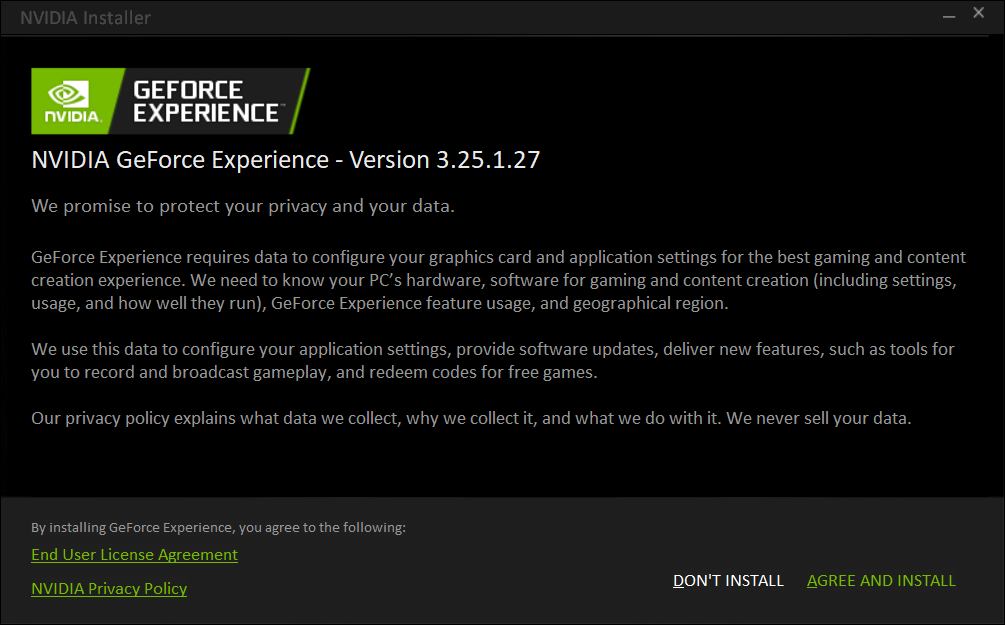Click the version number 3.25.1.27

click(x=488, y=159)
